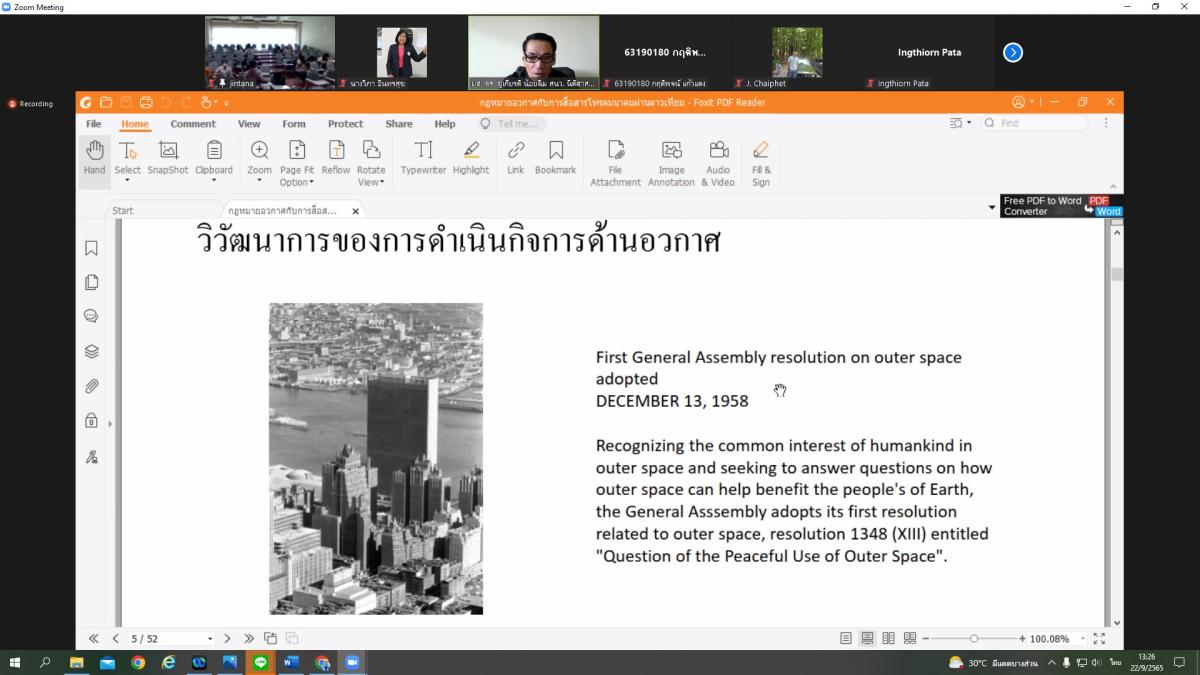Toggle full screen mode icon
The width and height of the screenshot is (1200, 675).
(x=1099, y=638)
